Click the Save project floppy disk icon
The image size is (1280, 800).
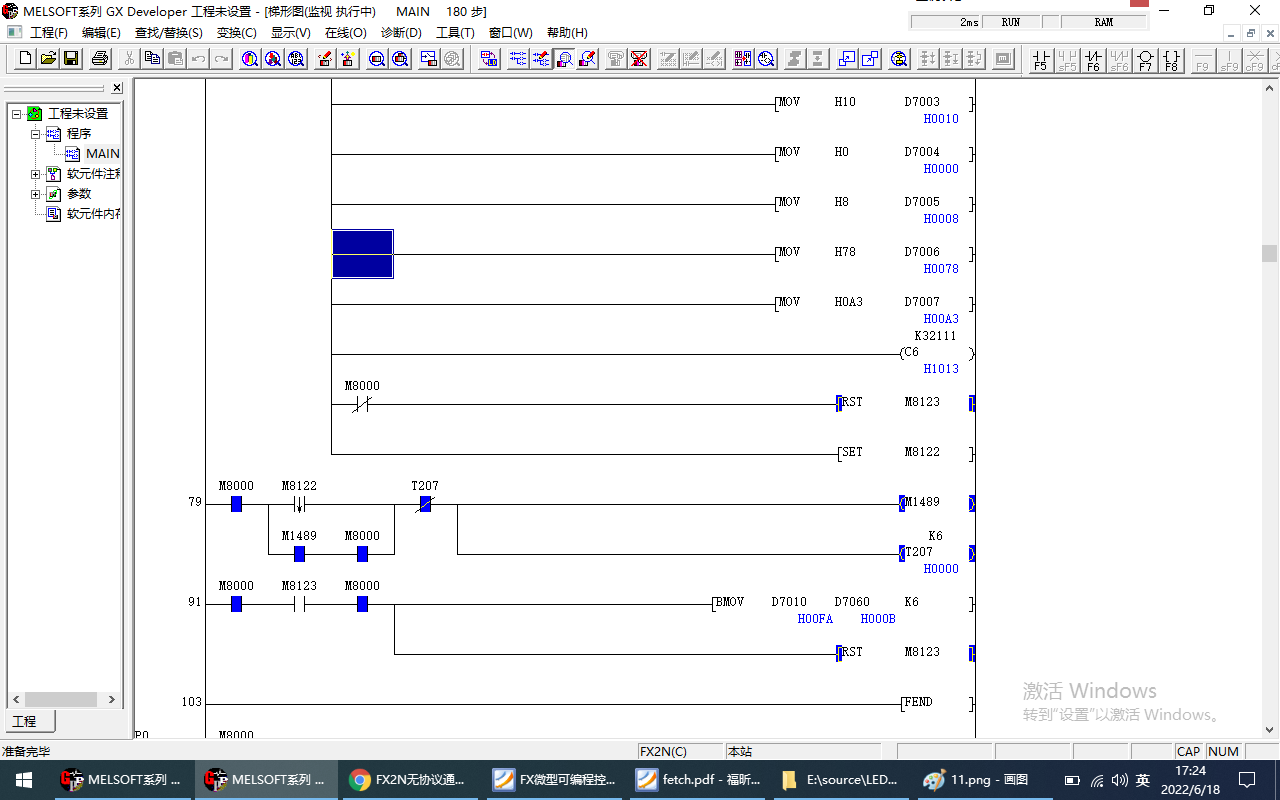pyautogui.click(x=71, y=59)
